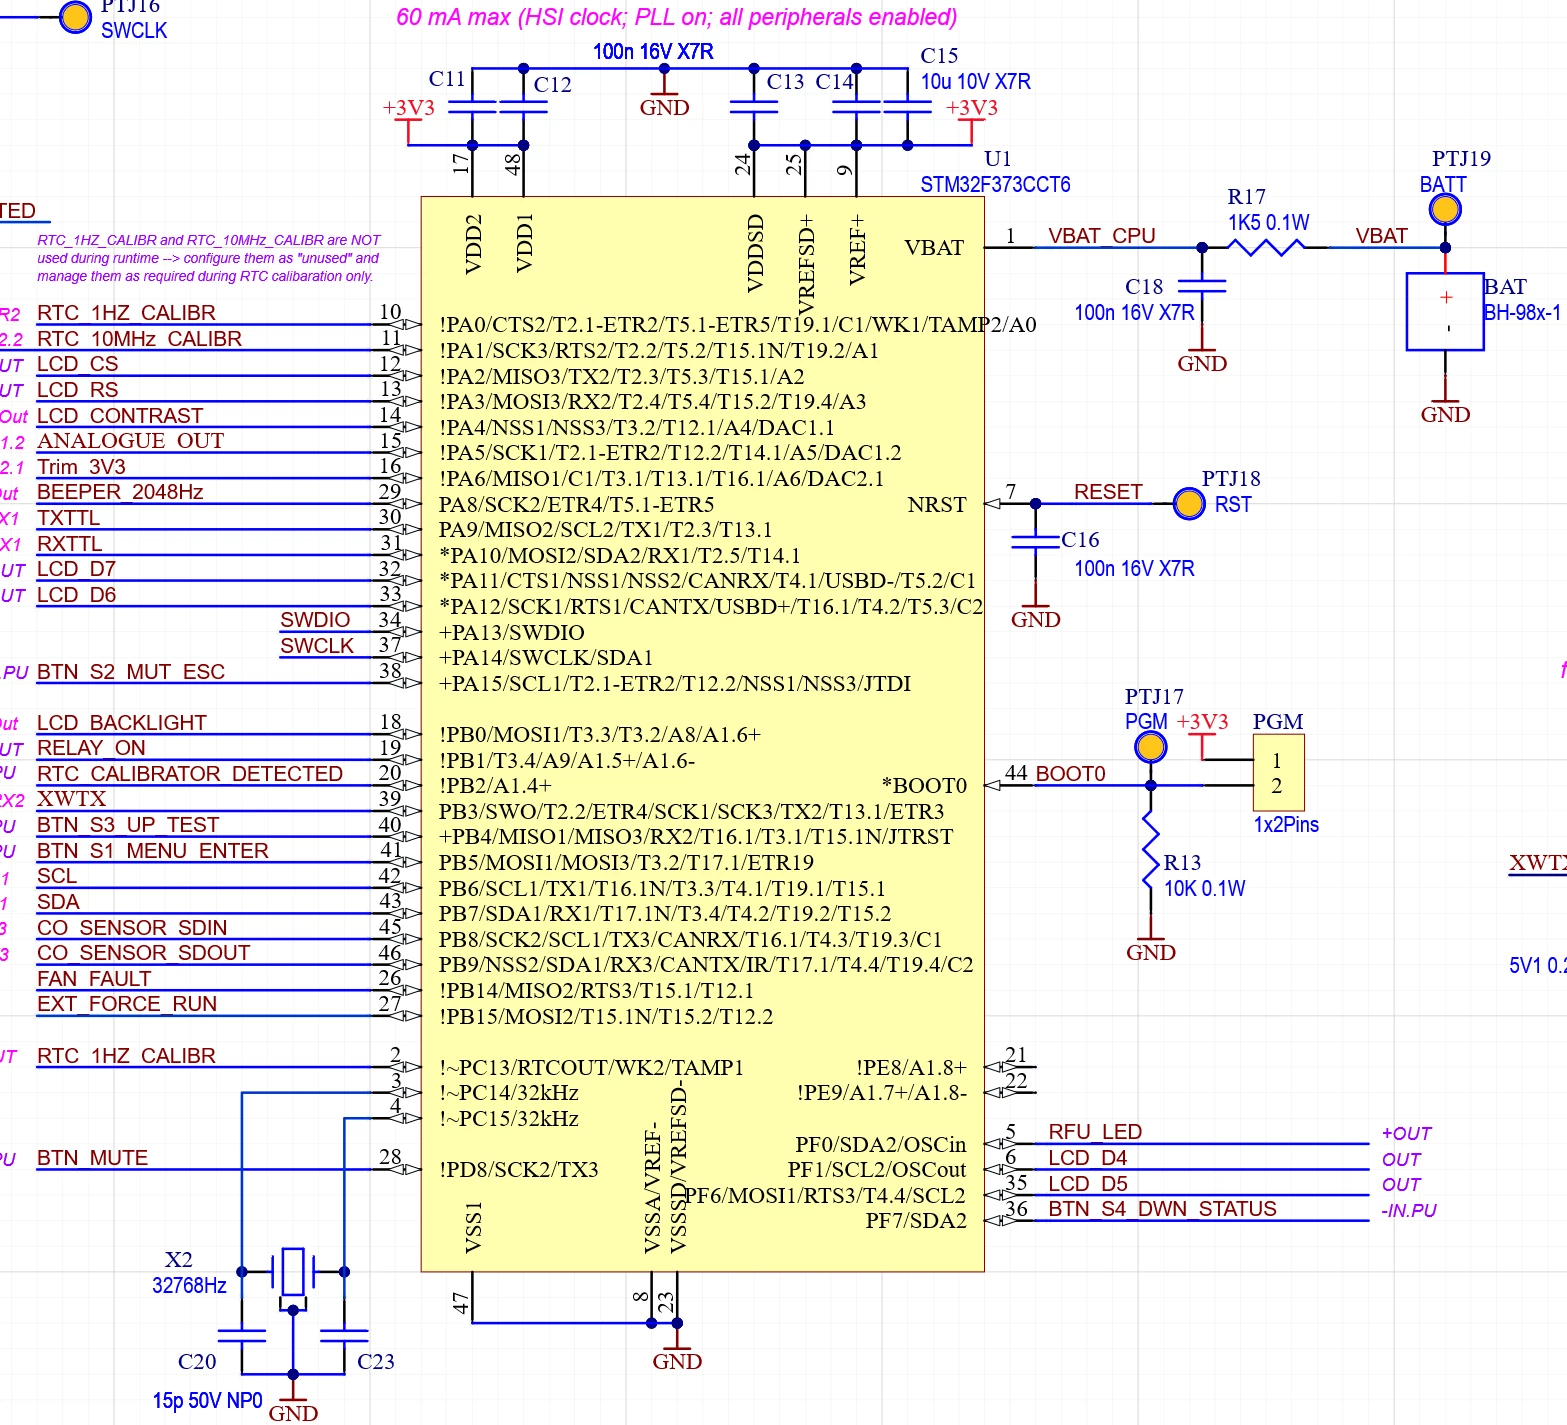Click the TXTTL net label
1567x1425 pixels.
[68, 517]
